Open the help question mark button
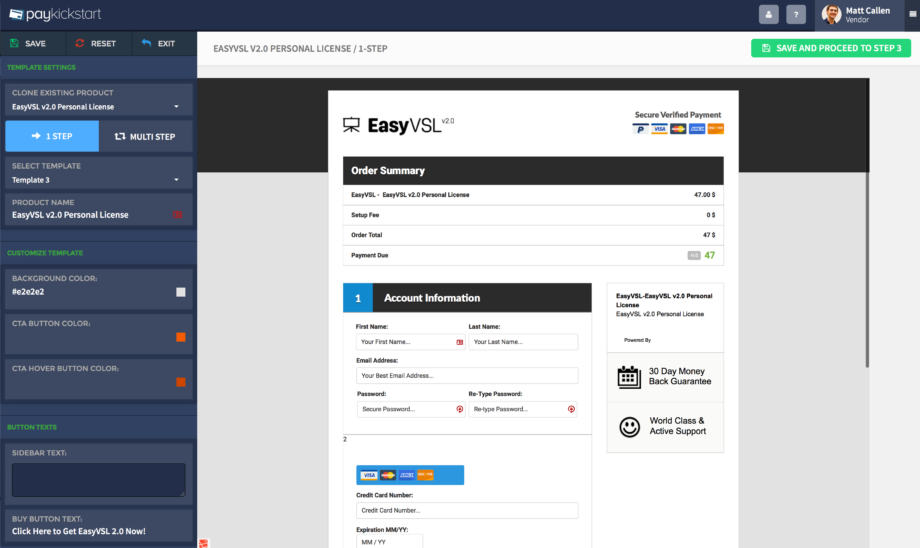This screenshot has width=920, height=548. pos(796,15)
